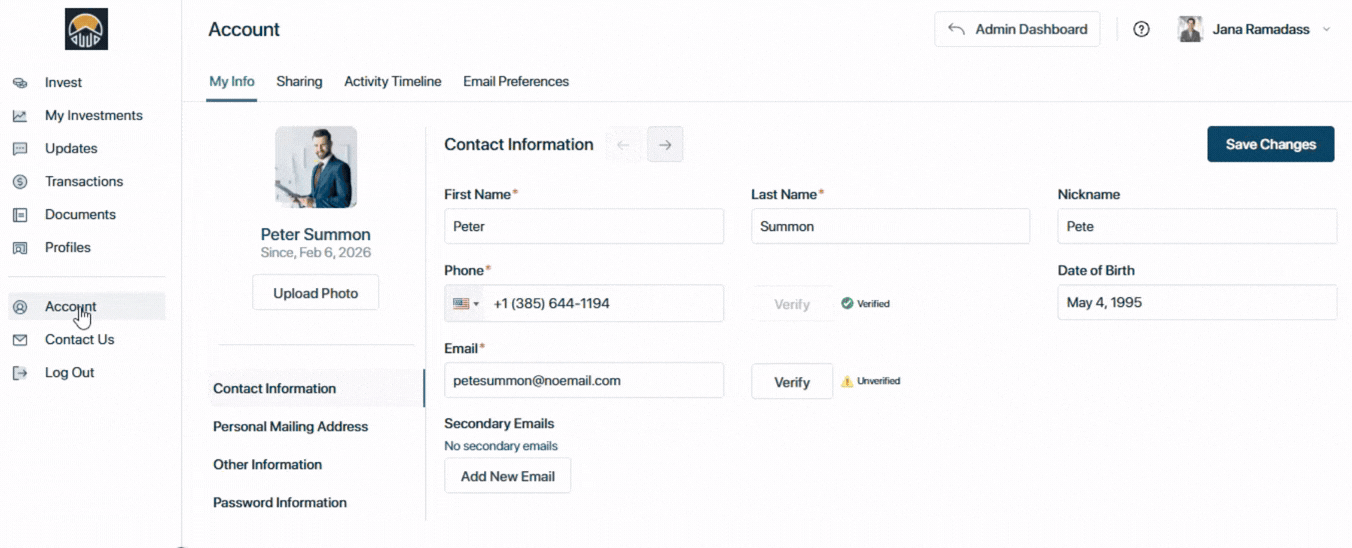Select the Email Preferences tab
1352x548 pixels.
click(x=516, y=82)
